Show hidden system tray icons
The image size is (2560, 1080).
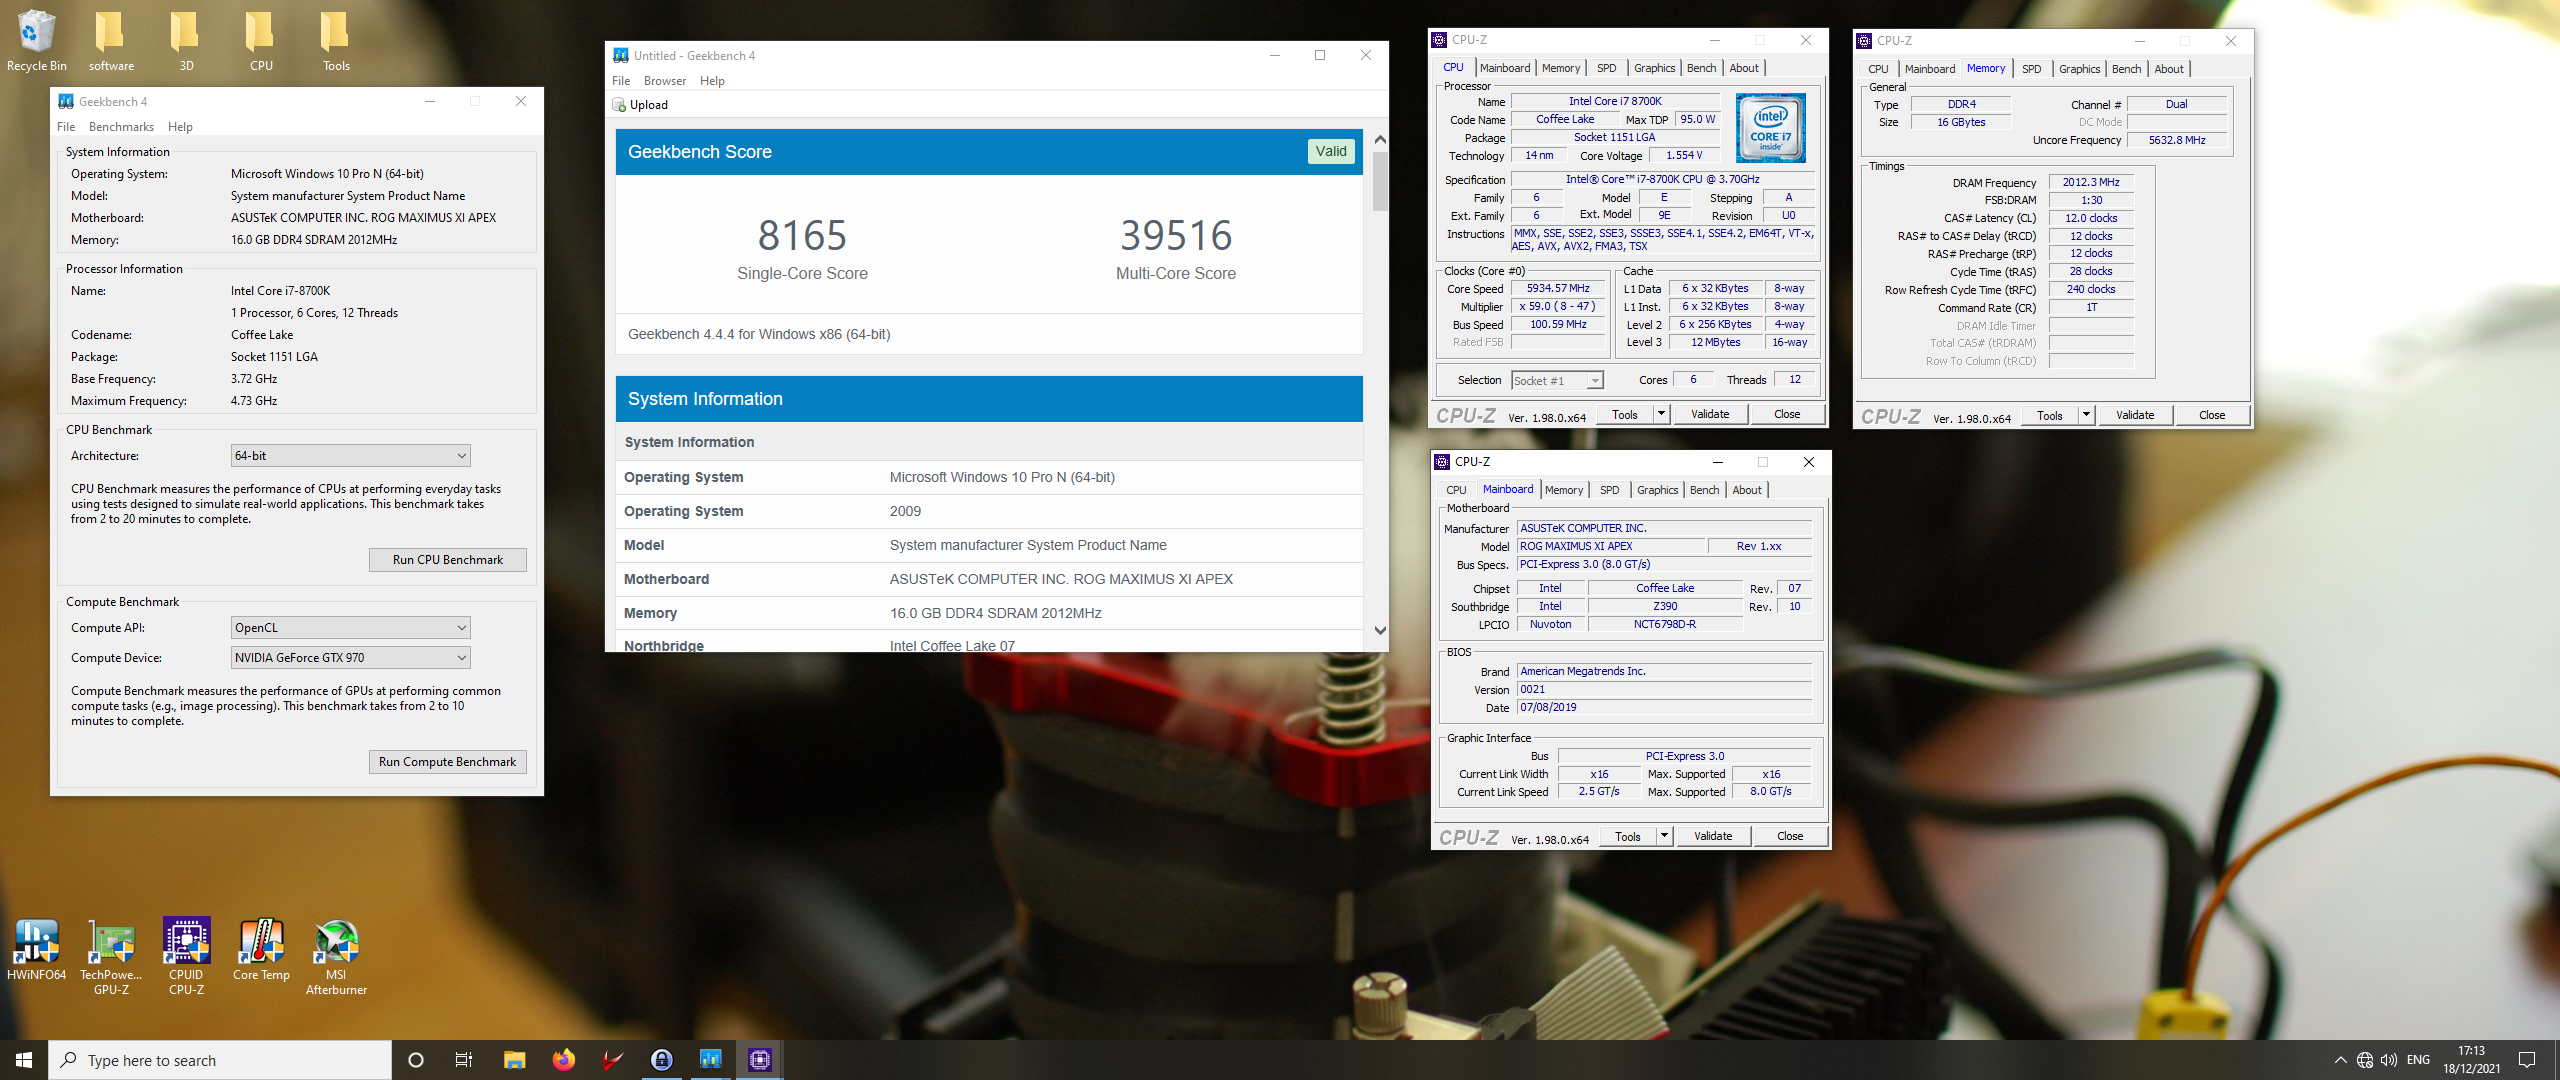point(2340,1060)
